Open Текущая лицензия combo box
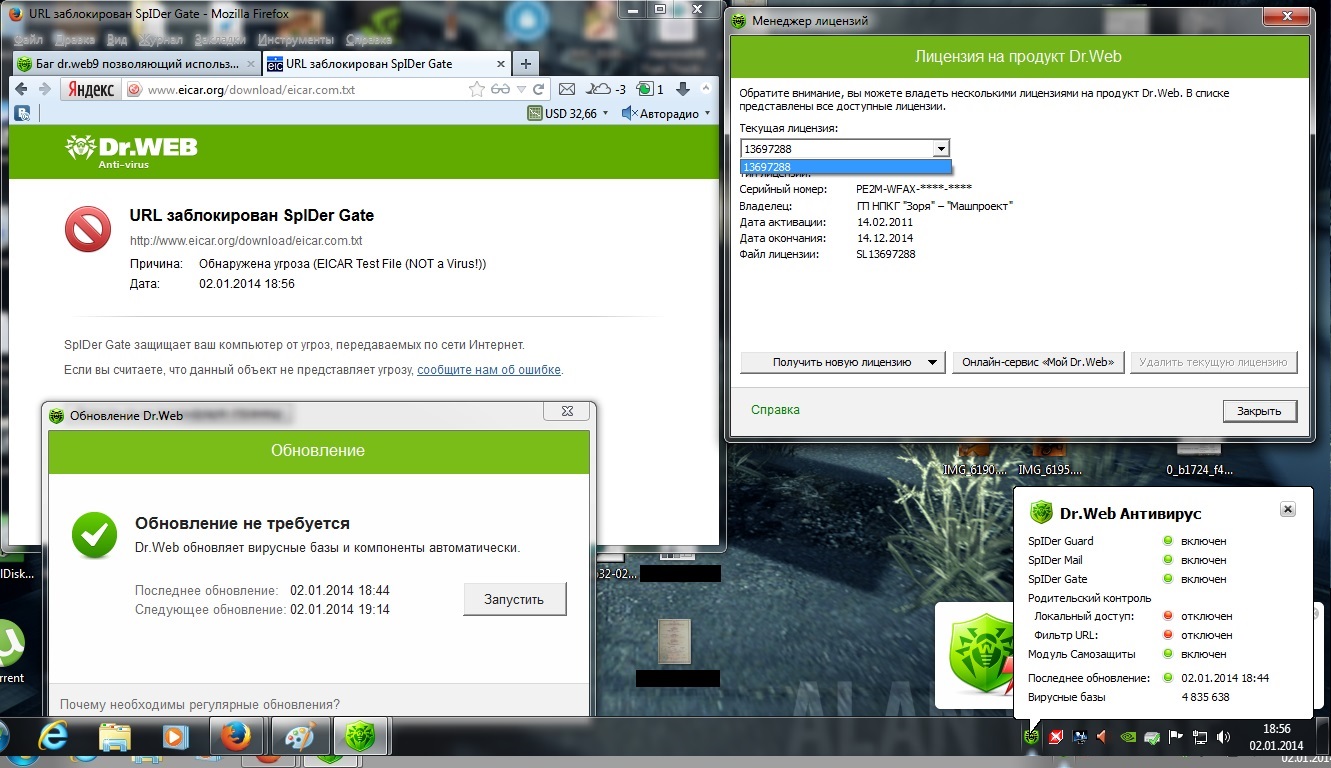1331x768 pixels. 845,149
